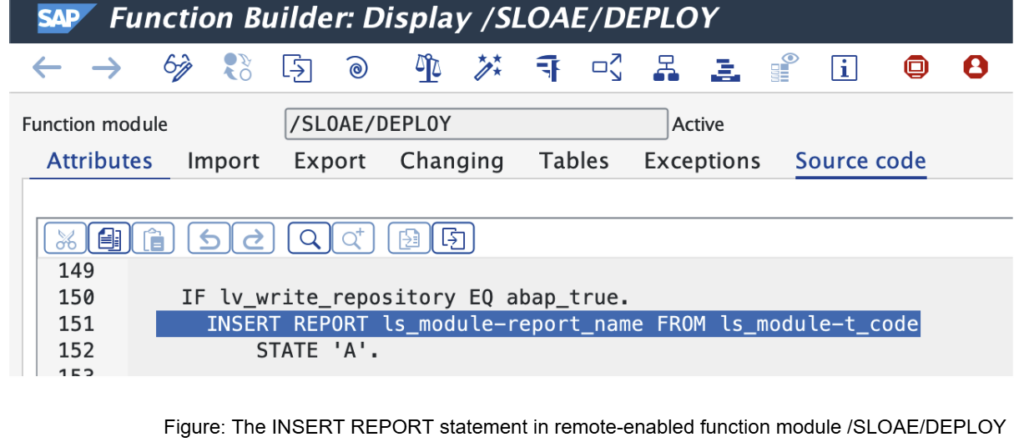The width and height of the screenshot is (1024, 442).
Task: Click the editor Redo icon
Action: click(x=253, y=238)
